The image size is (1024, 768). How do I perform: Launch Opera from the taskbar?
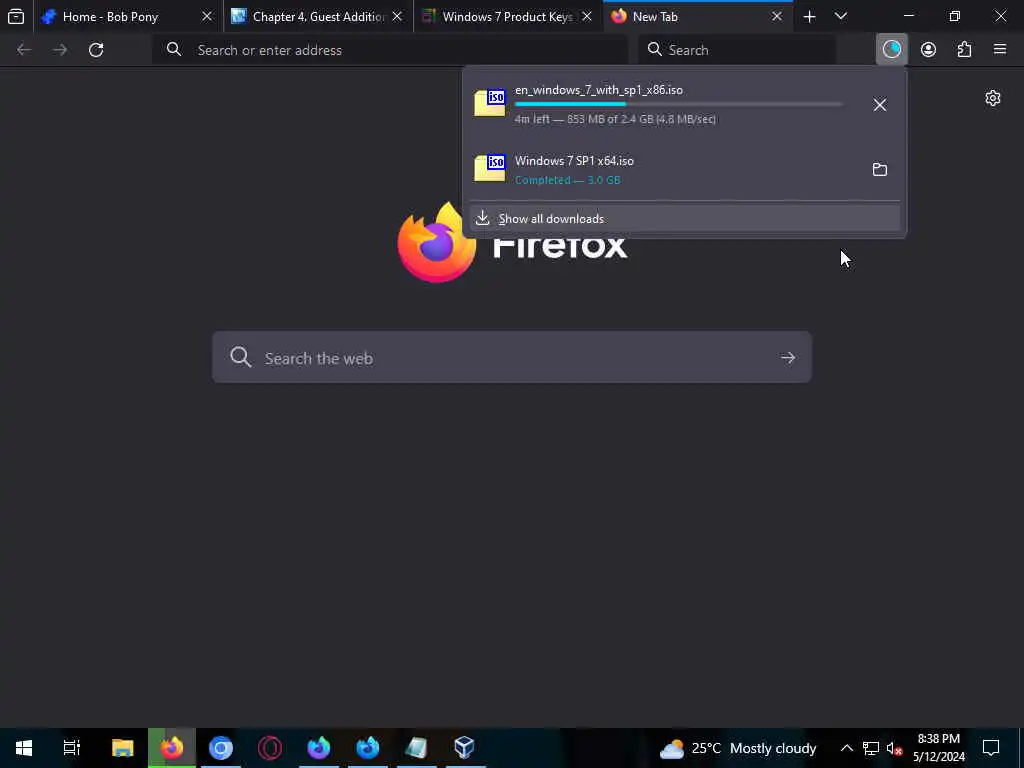point(270,748)
